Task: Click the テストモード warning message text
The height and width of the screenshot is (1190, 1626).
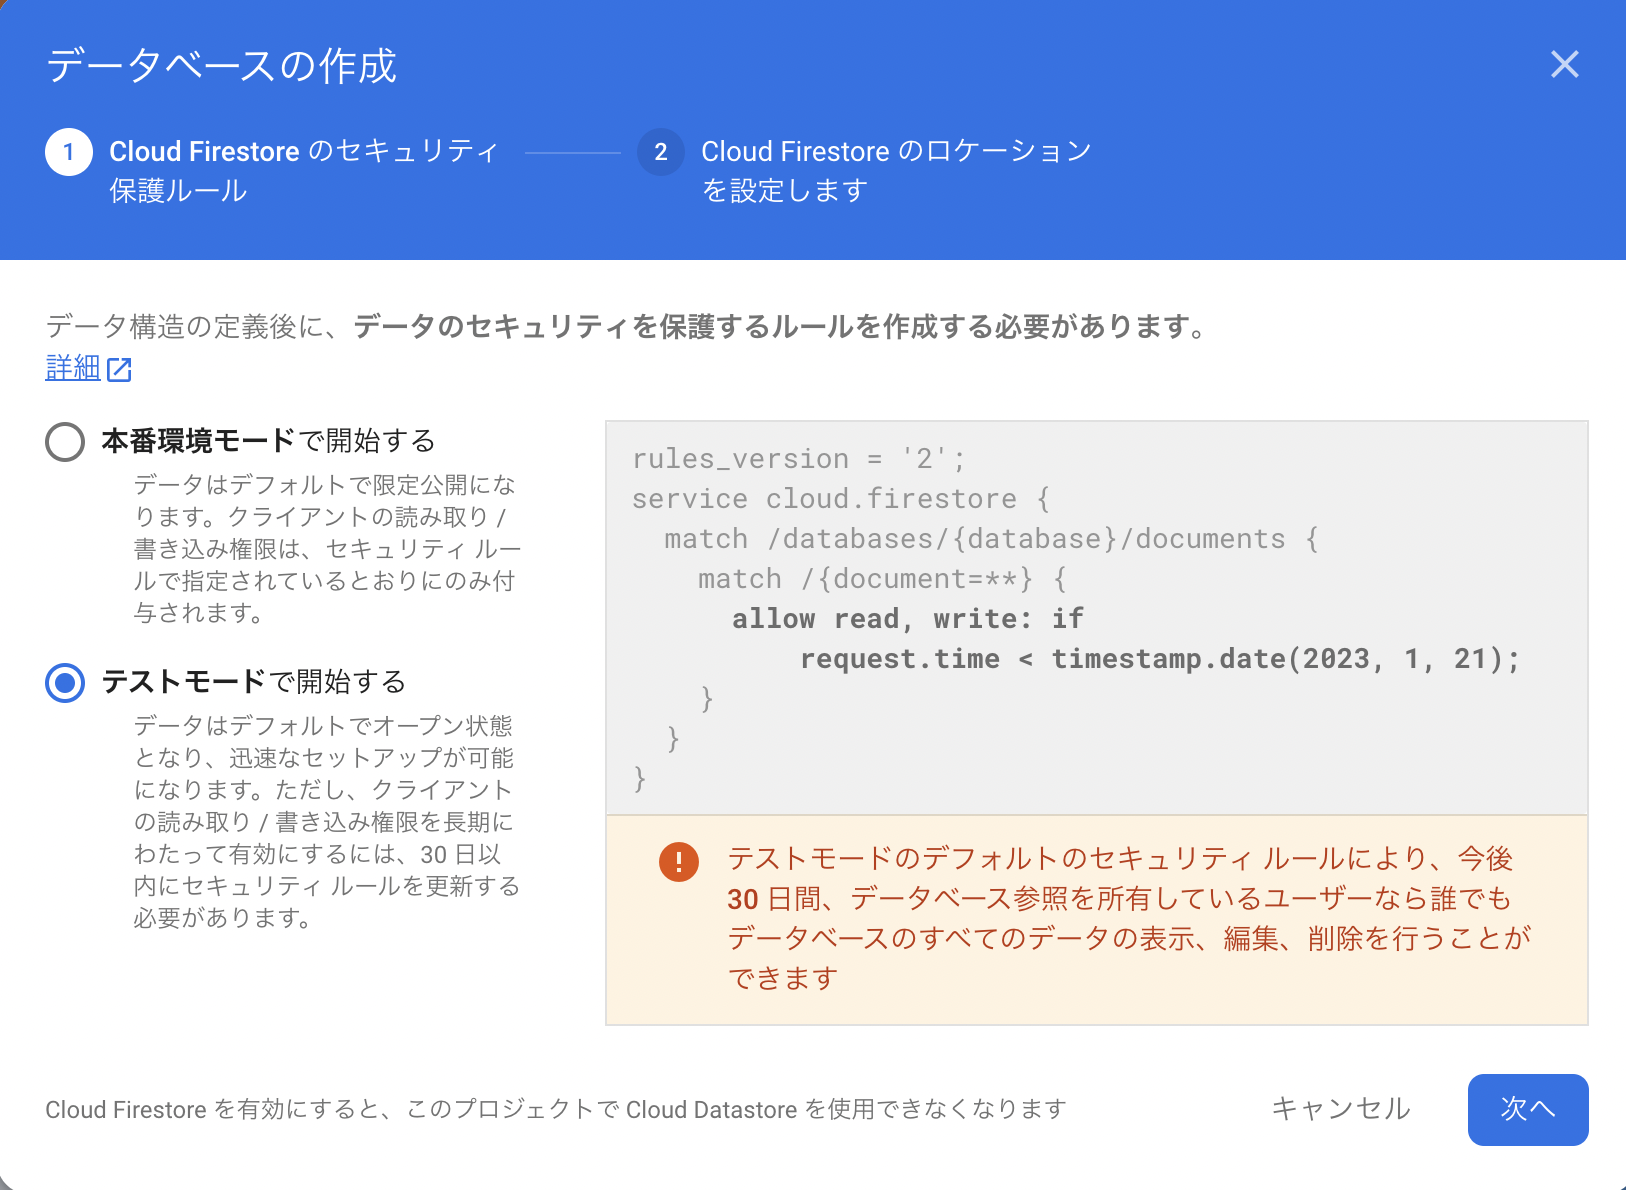Action: [x=1129, y=918]
